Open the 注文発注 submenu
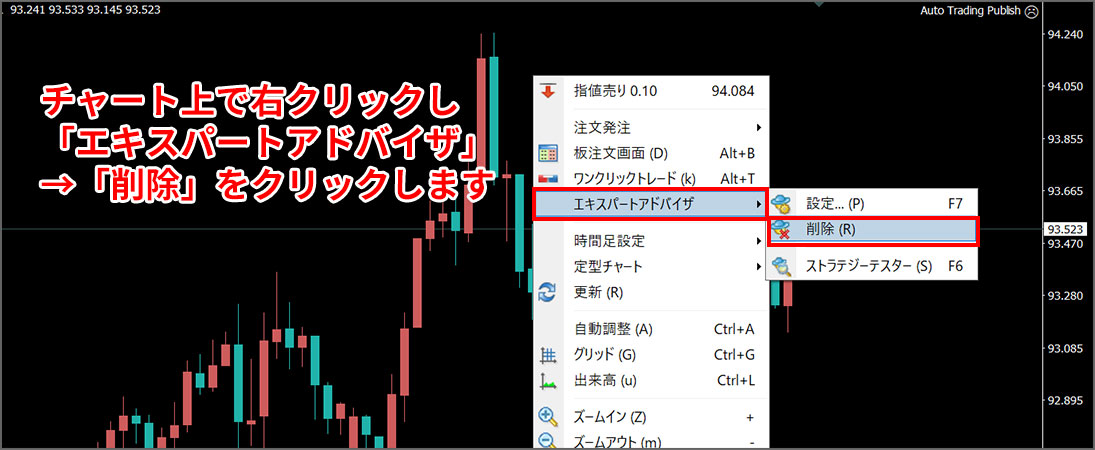This screenshot has height=450, width=1095. [x=651, y=128]
